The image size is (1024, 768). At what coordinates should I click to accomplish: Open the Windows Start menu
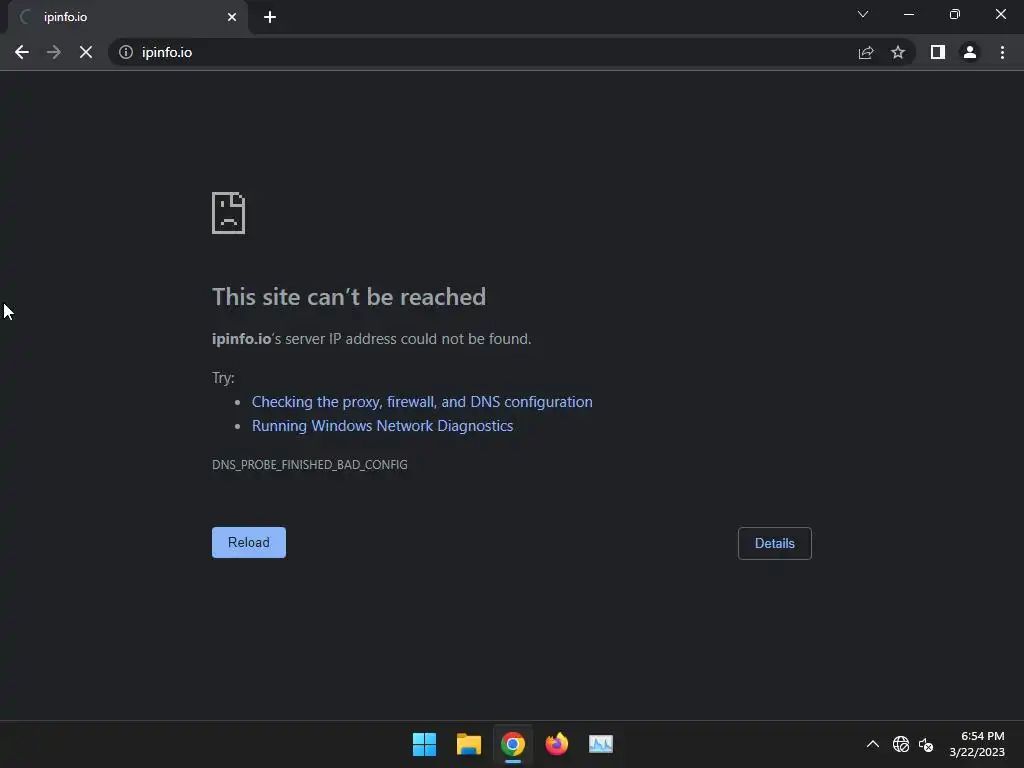(x=424, y=744)
